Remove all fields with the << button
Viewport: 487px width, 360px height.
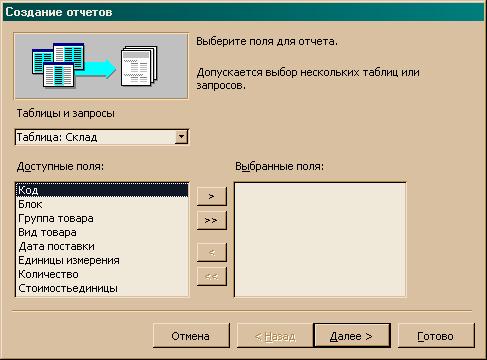click(x=212, y=276)
